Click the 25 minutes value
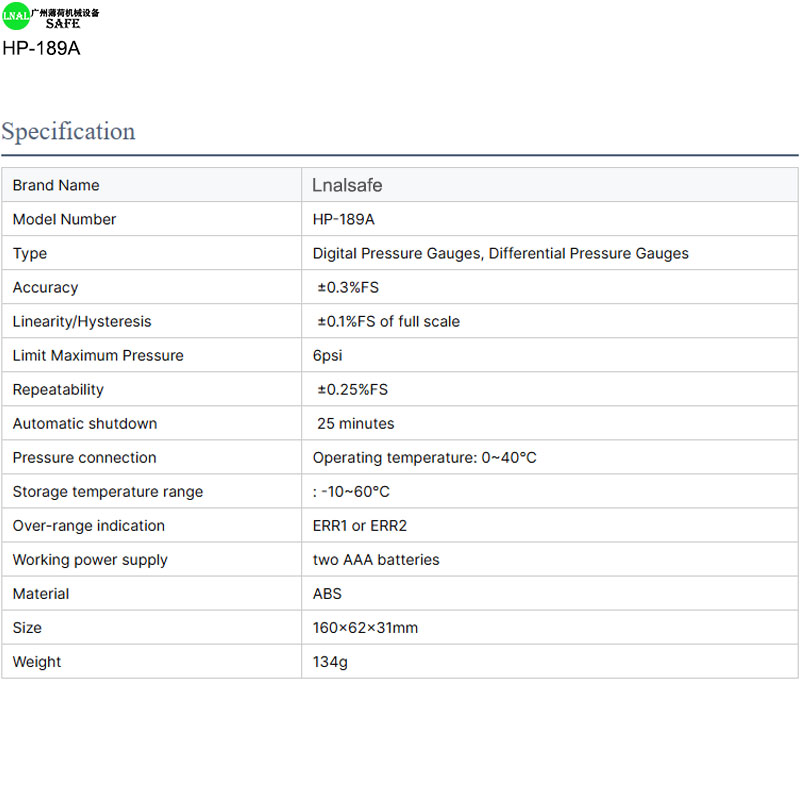Viewport: 800px width, 800px height. pos(356,423)
